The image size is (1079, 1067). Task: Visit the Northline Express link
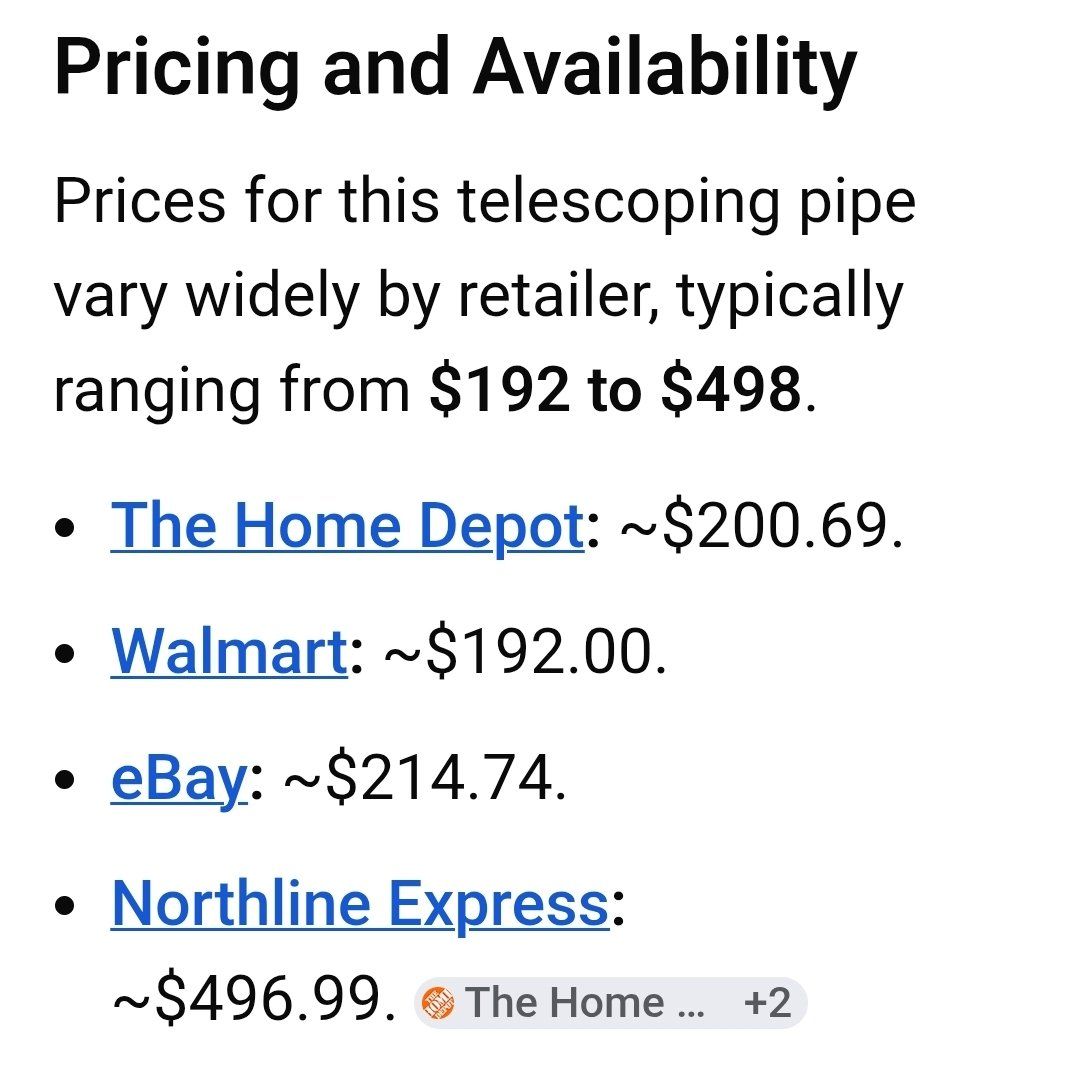(360, 905)
